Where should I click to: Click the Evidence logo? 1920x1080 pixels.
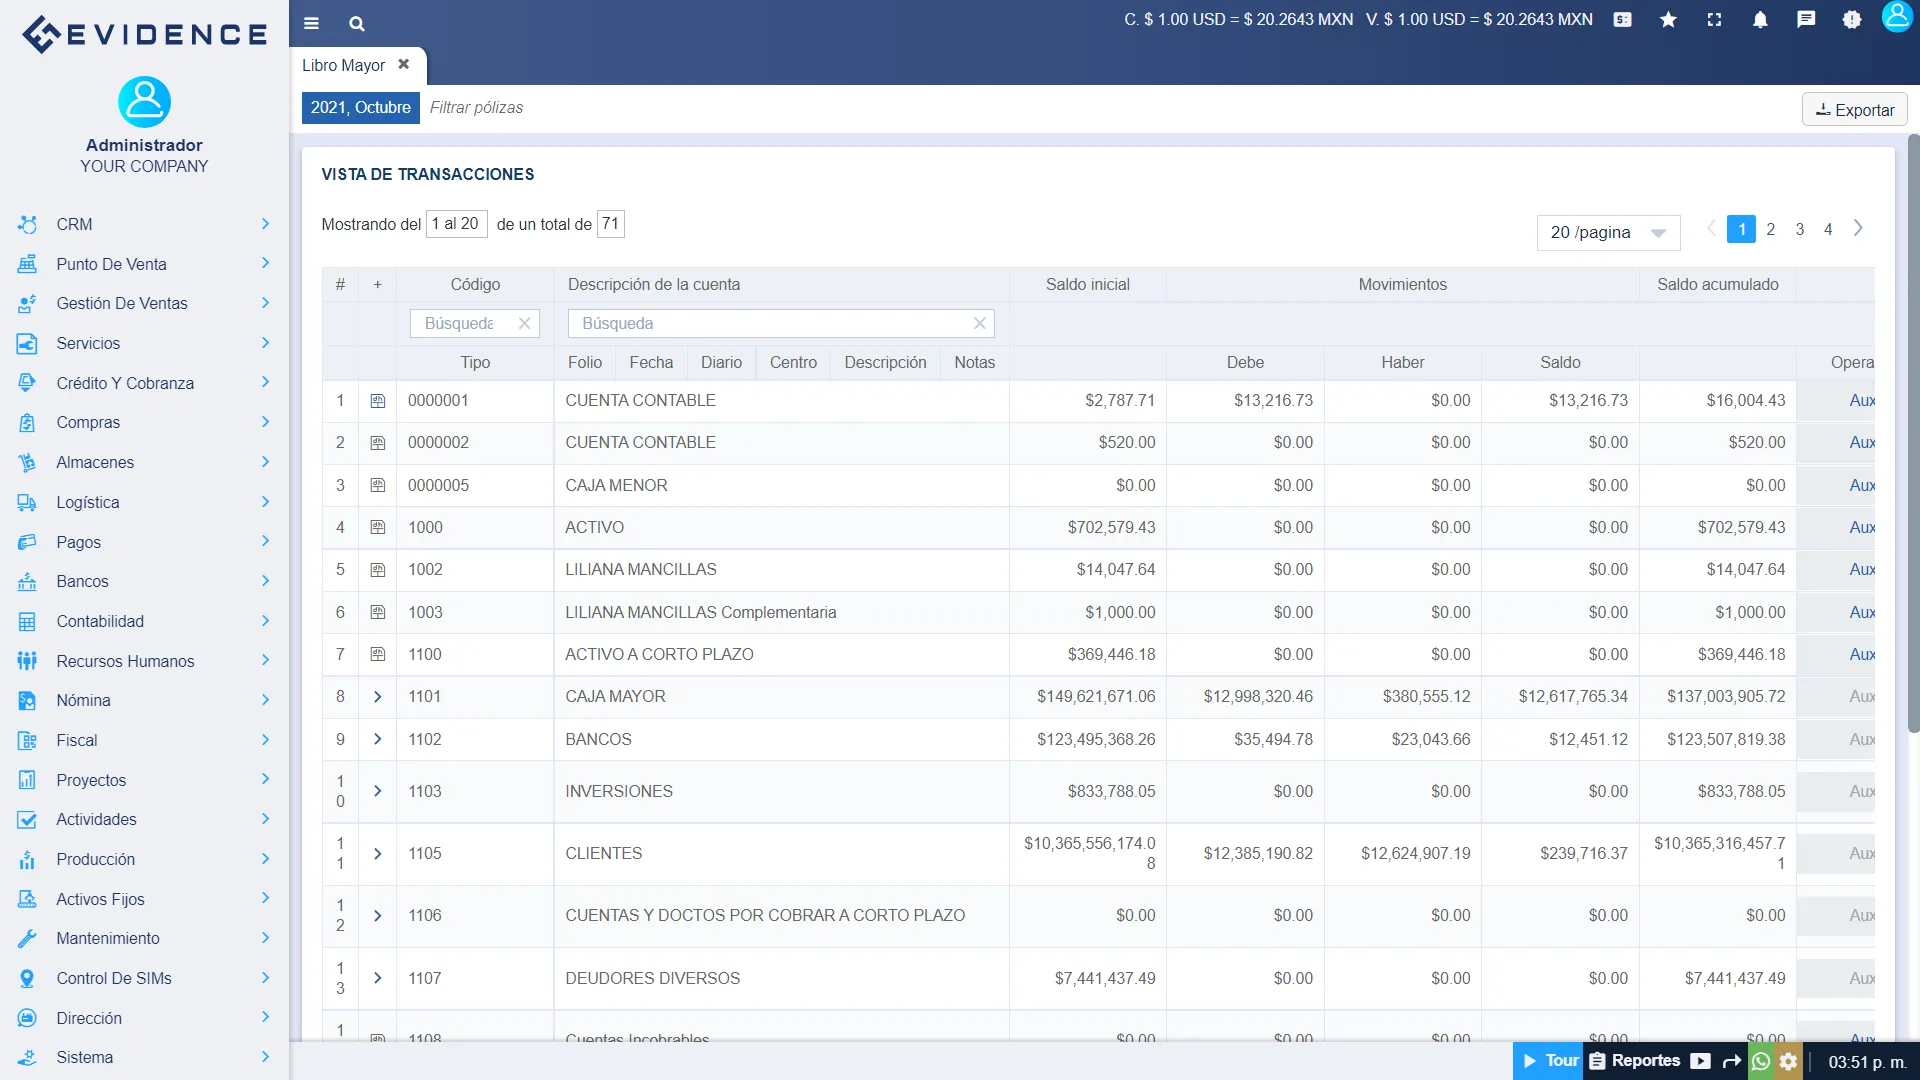(144, 34)
